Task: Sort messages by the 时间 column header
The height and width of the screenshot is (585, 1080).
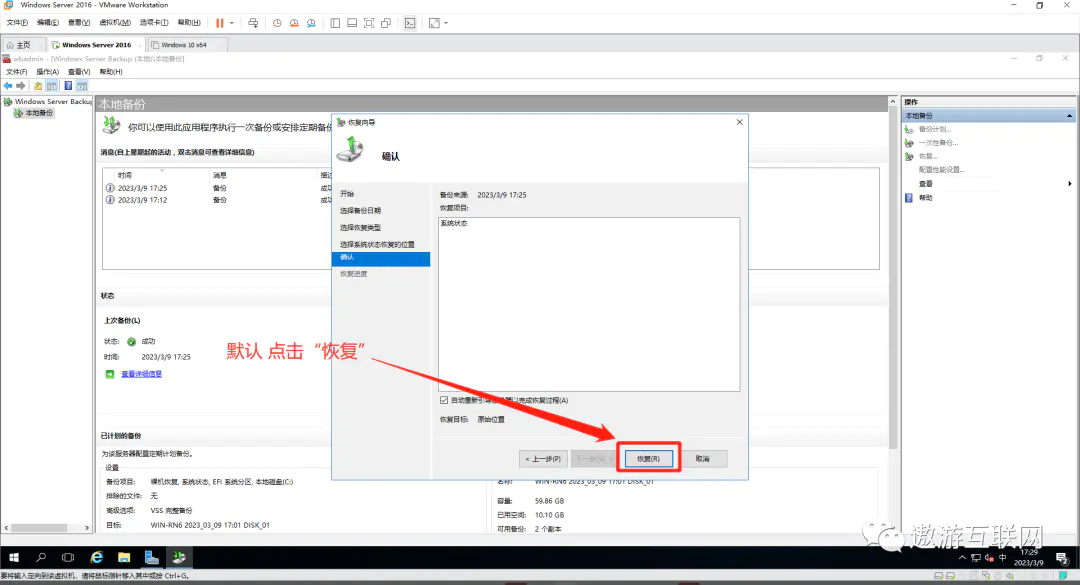Action: (x=125, y=175)
